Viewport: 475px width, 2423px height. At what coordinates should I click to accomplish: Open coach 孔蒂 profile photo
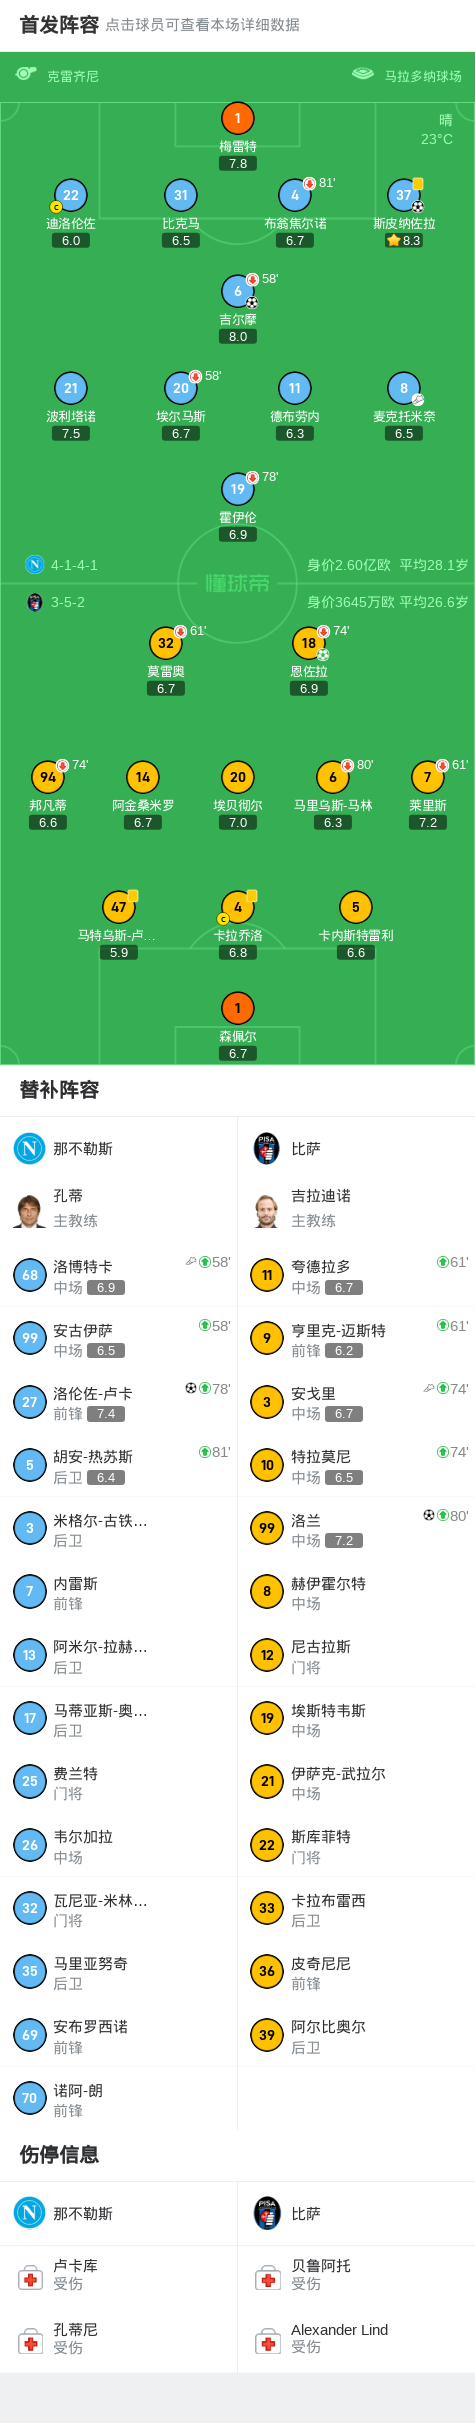[x=30, y=1209]
